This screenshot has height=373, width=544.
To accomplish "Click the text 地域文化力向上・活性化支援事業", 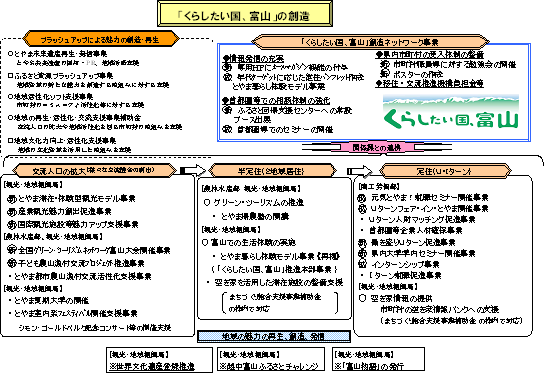I will pos(65,141).
